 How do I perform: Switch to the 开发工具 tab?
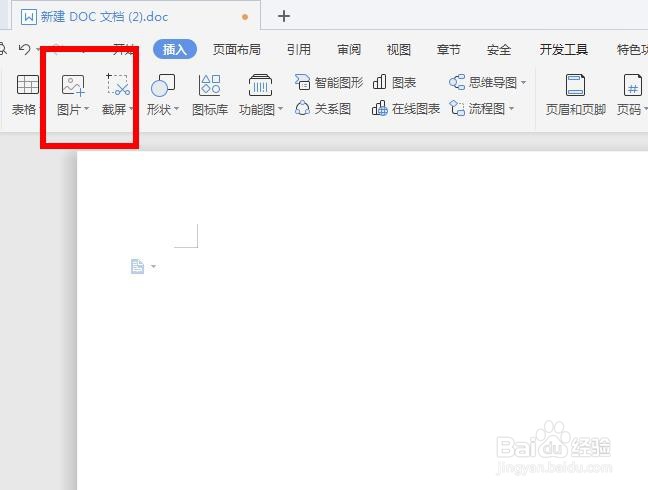[564, 50]
